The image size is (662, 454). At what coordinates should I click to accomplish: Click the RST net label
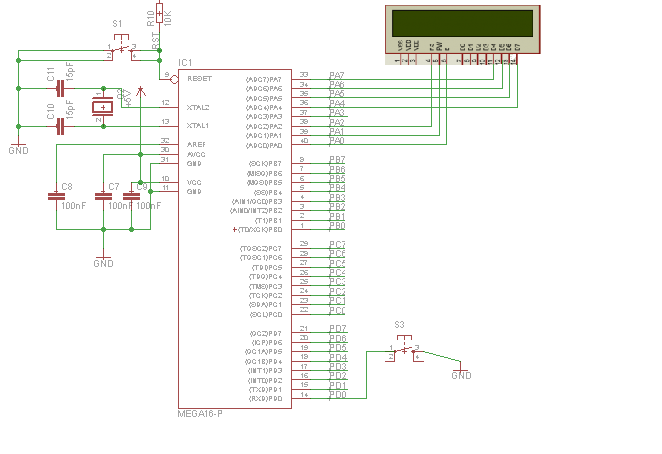(155, 41)
